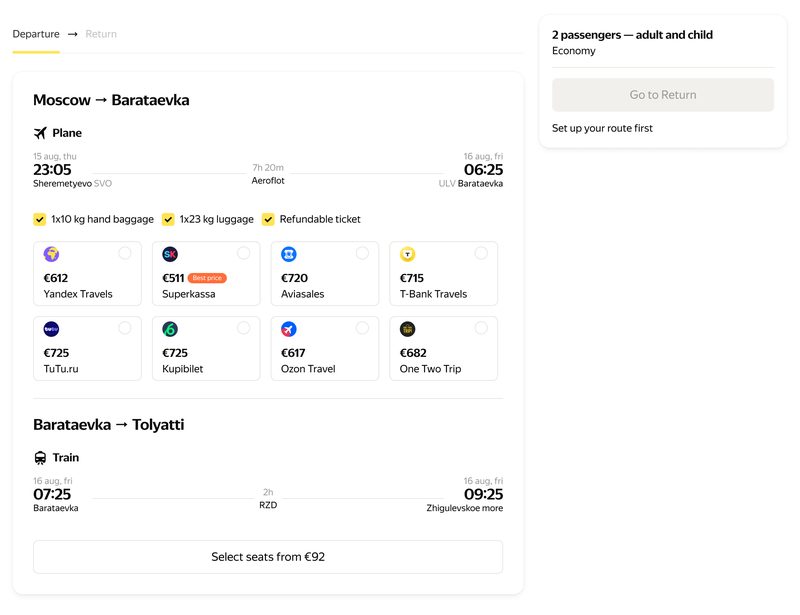Click the Superkassa SK logo

[170, 254]
